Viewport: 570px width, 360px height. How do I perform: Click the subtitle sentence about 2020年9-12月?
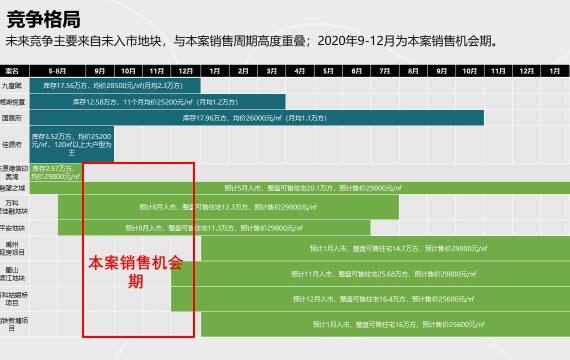click(x=252, y=41)
